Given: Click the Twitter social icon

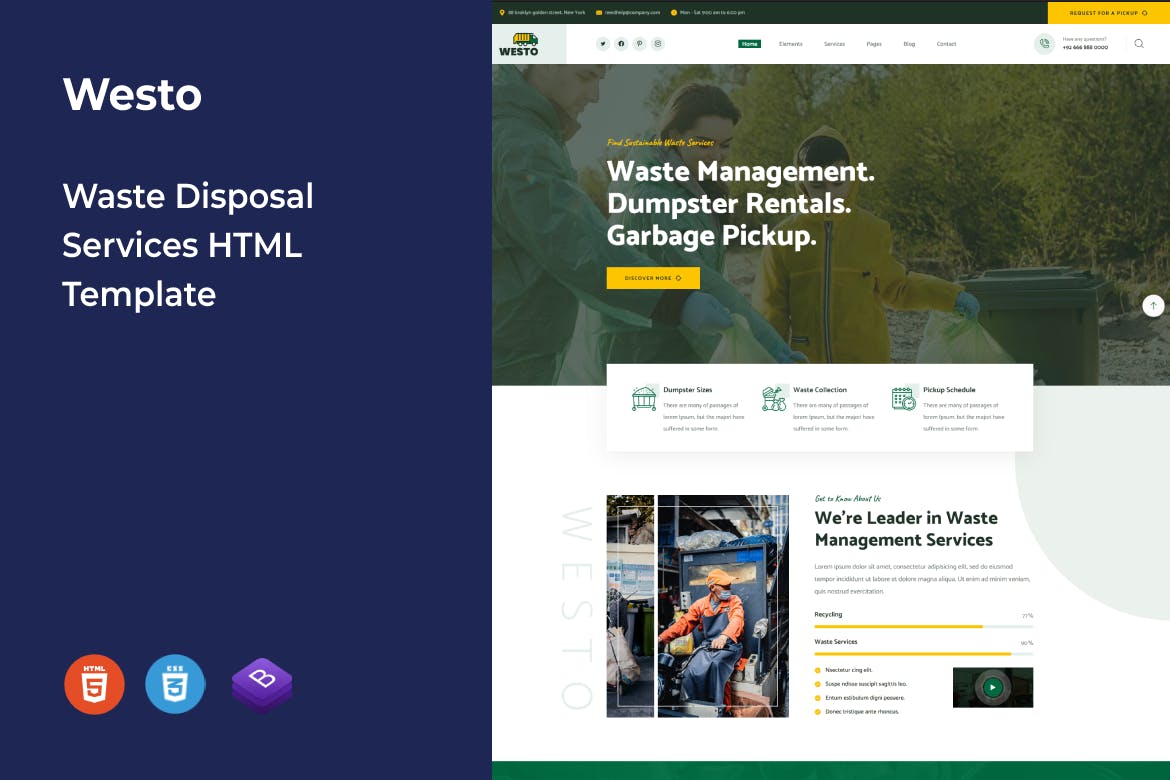Looking at the screenshot, I should pyautogui.click(x=602, y=44).
